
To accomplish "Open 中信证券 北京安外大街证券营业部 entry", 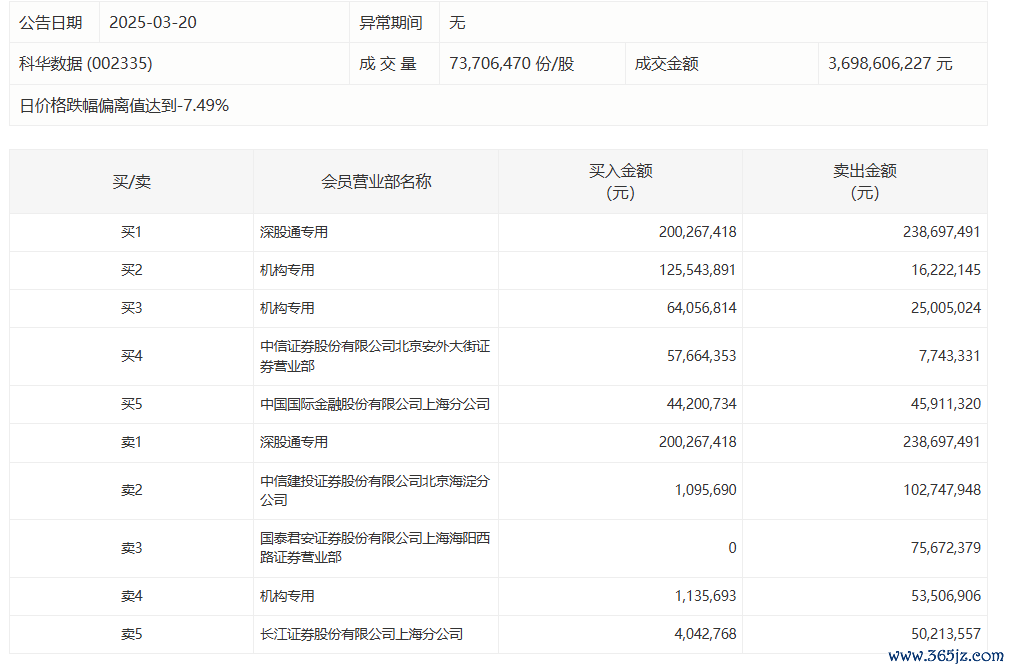I will (x=375, y=356).
